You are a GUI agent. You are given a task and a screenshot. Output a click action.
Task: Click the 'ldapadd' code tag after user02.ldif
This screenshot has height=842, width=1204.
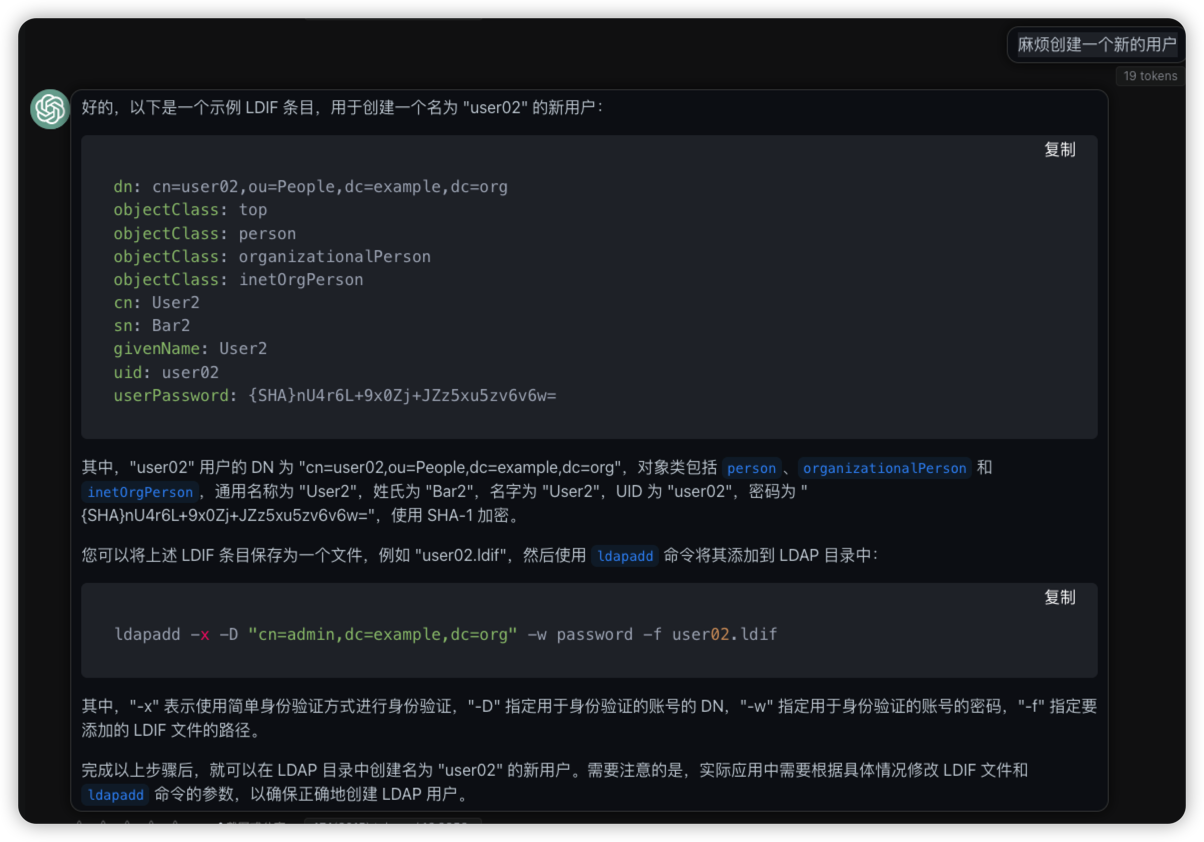tap(624, 556)
